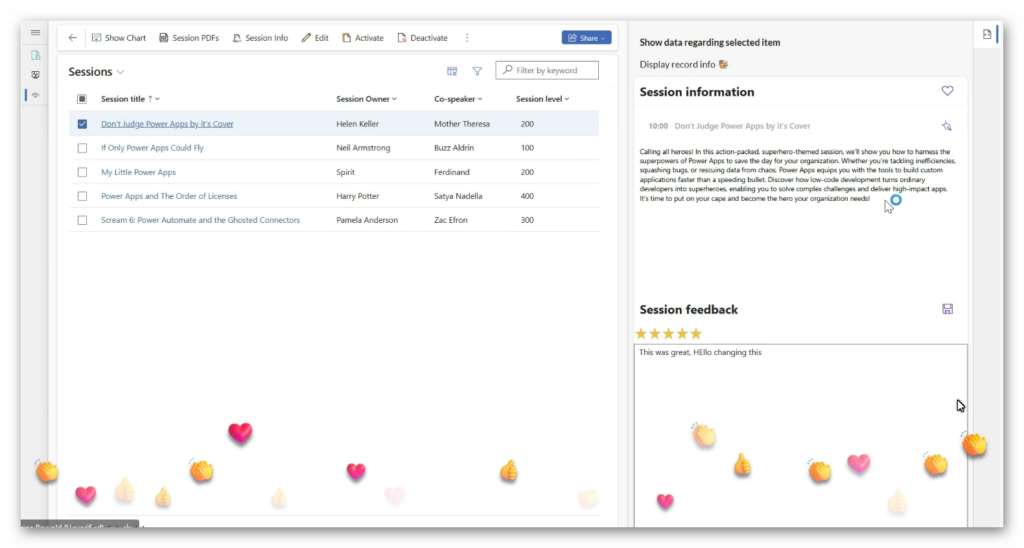Click the Pamela Anderson owner cell
The image size is (1024, 548).
[367, 220]
